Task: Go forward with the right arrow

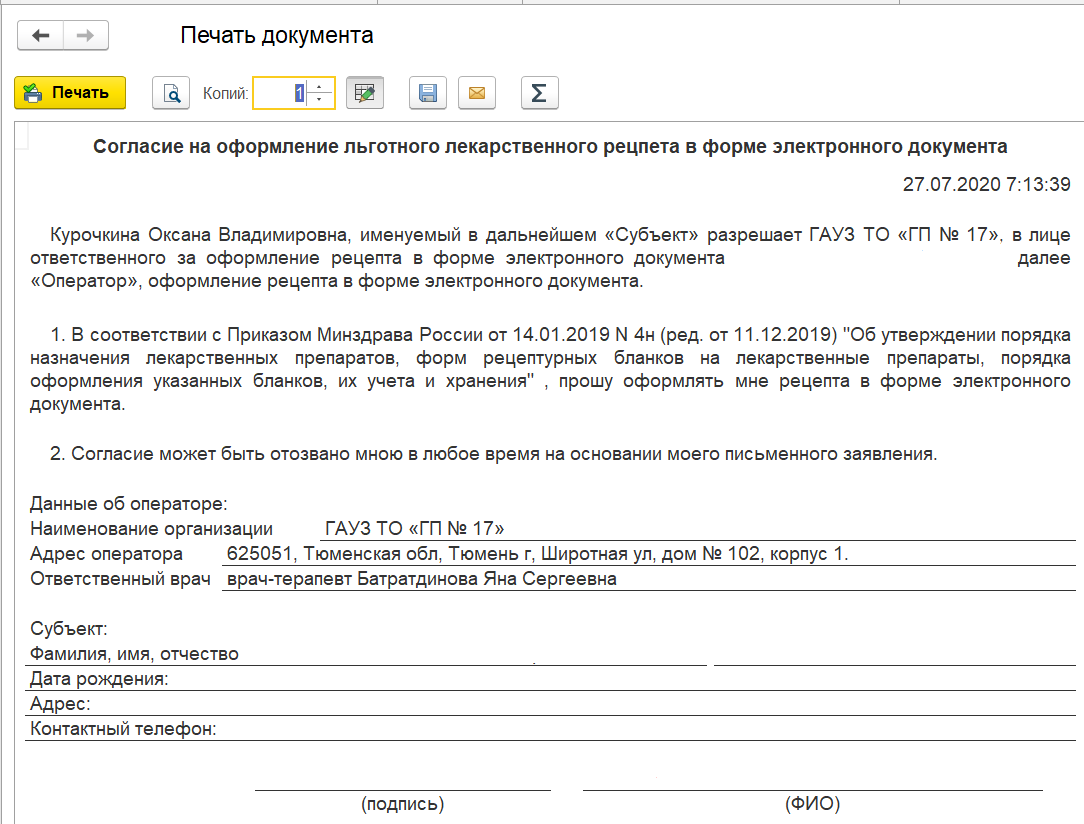Action: pyautogui.click(x=85, y=36)
